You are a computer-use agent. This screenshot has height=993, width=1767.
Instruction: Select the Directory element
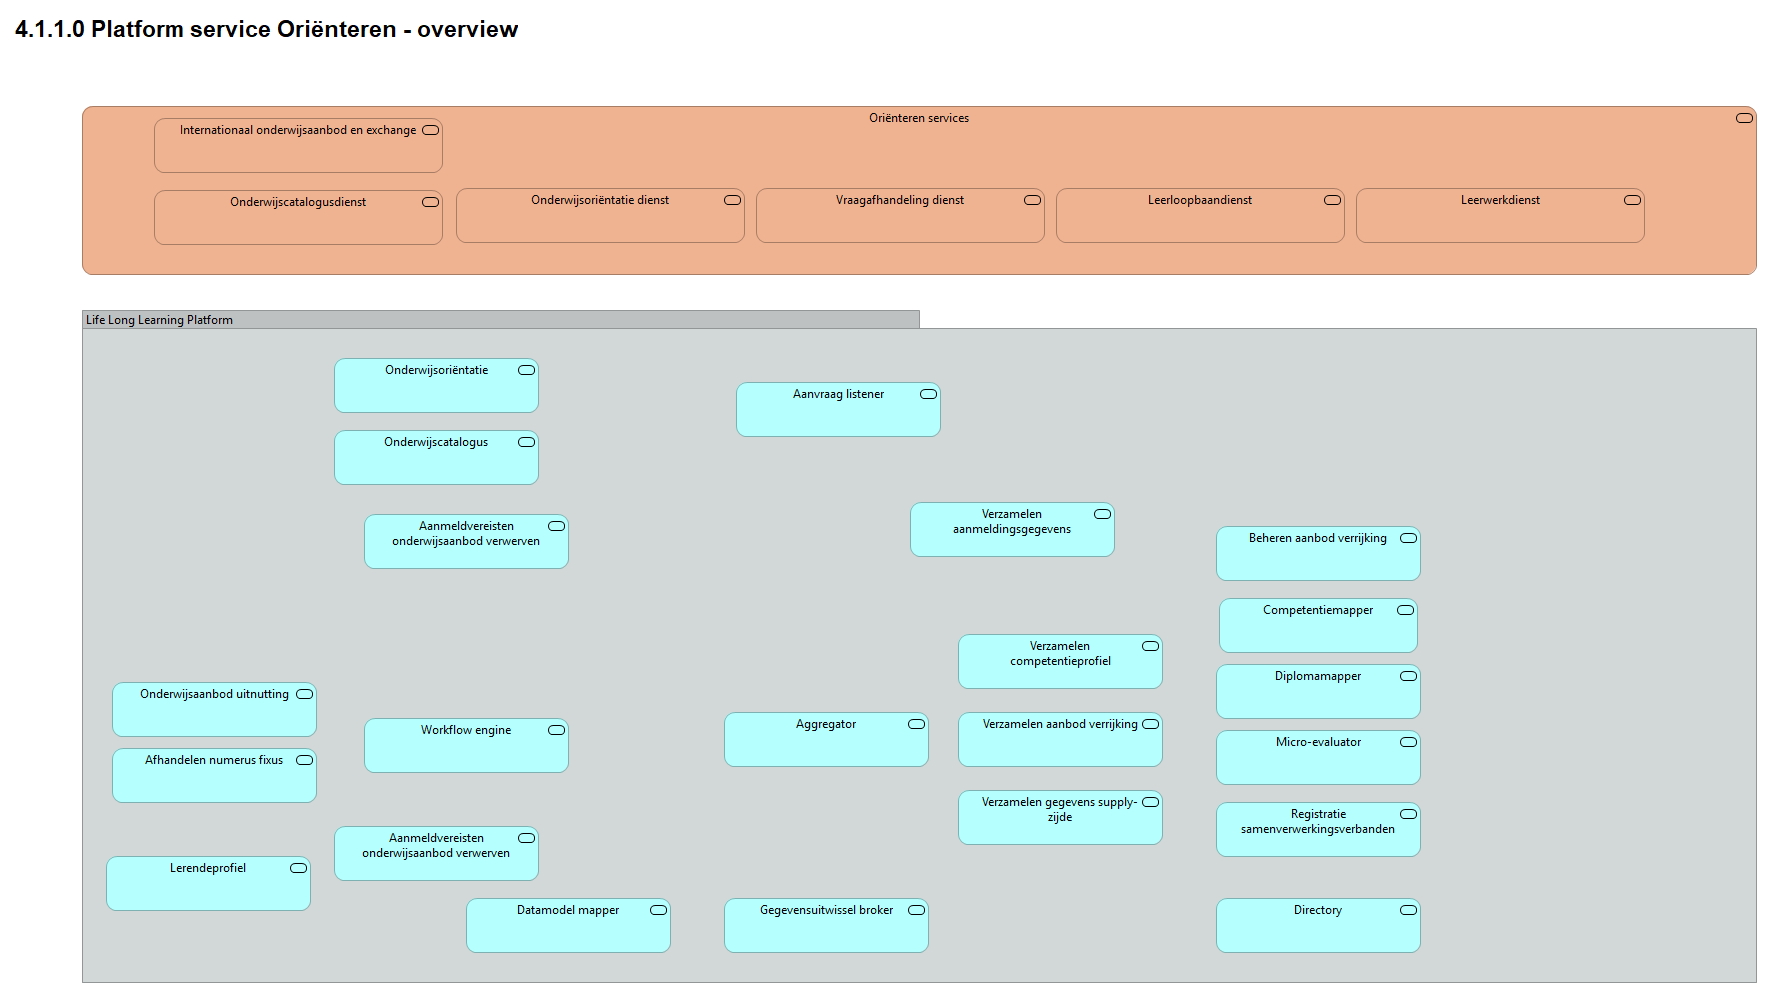1318,925
